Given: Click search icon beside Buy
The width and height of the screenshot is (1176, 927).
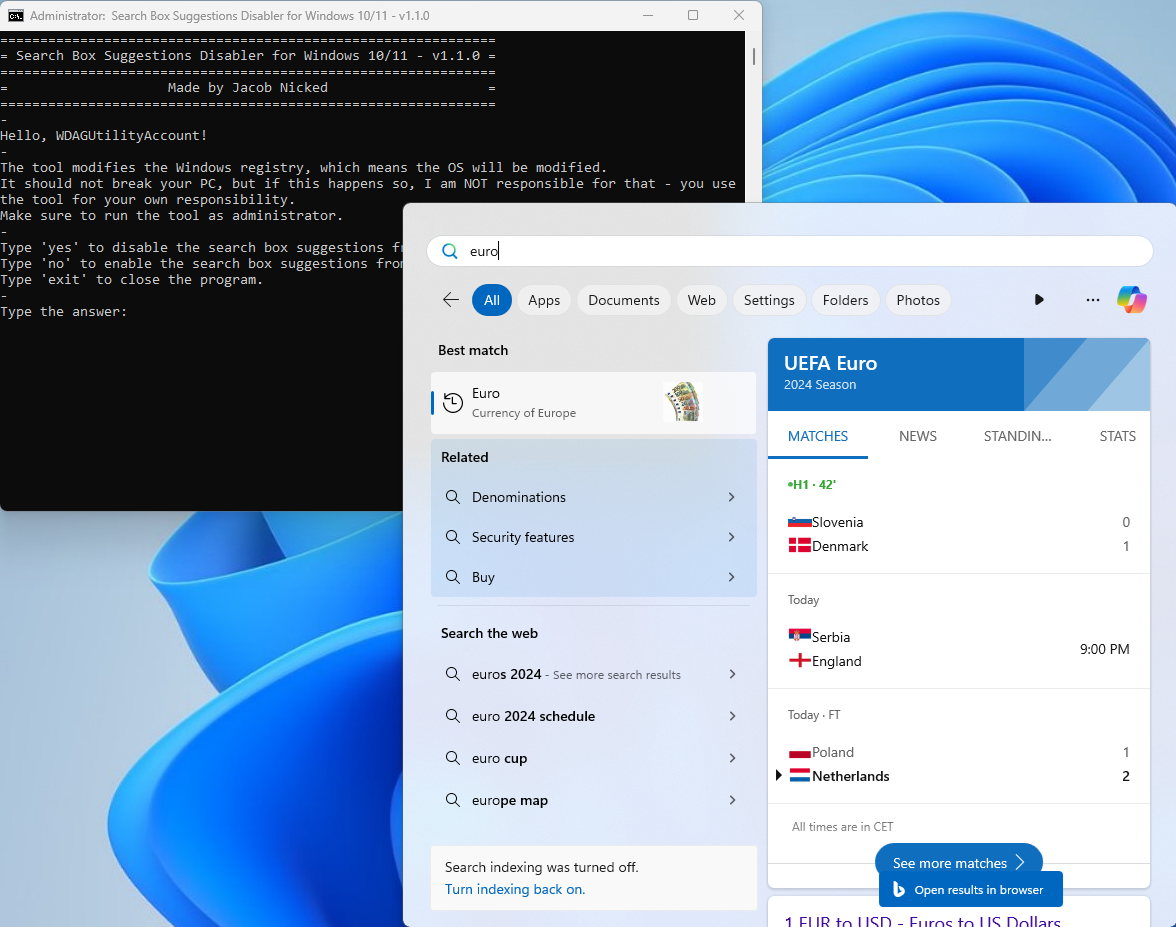Looking at the screenshot, I should coord(452,577).
